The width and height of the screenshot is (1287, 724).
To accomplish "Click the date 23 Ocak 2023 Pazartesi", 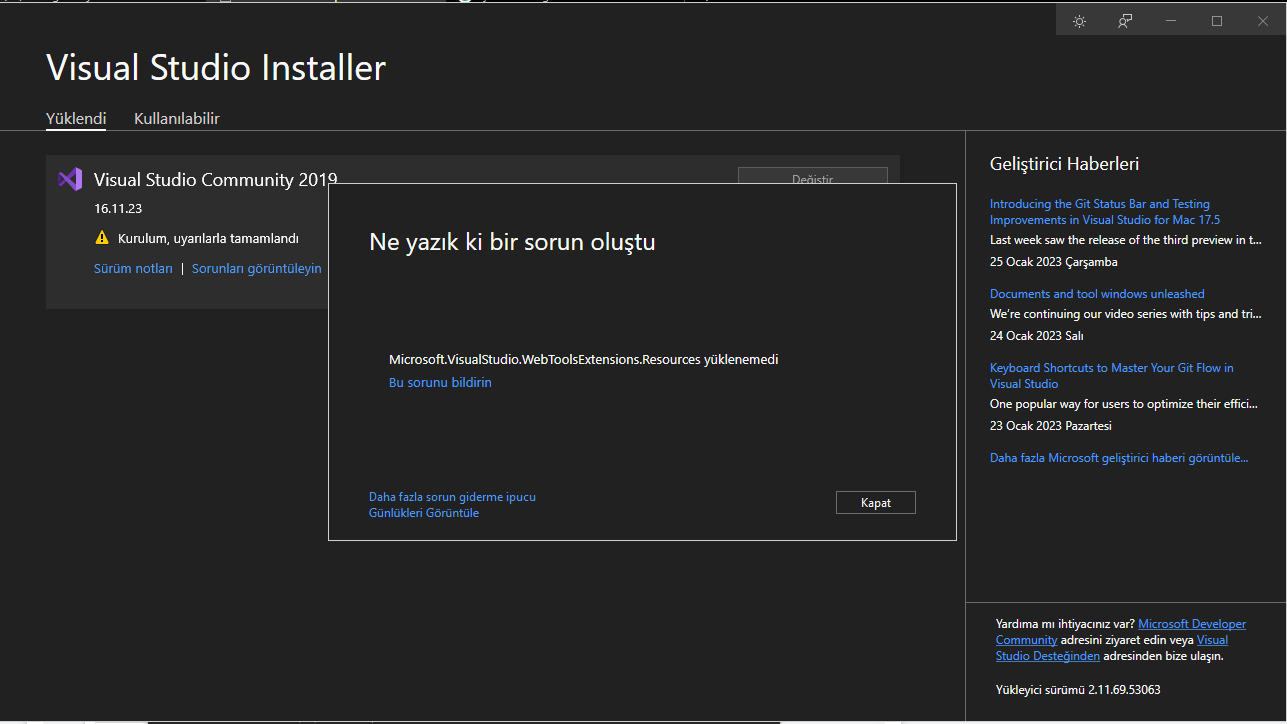I will pos(1051,426).
